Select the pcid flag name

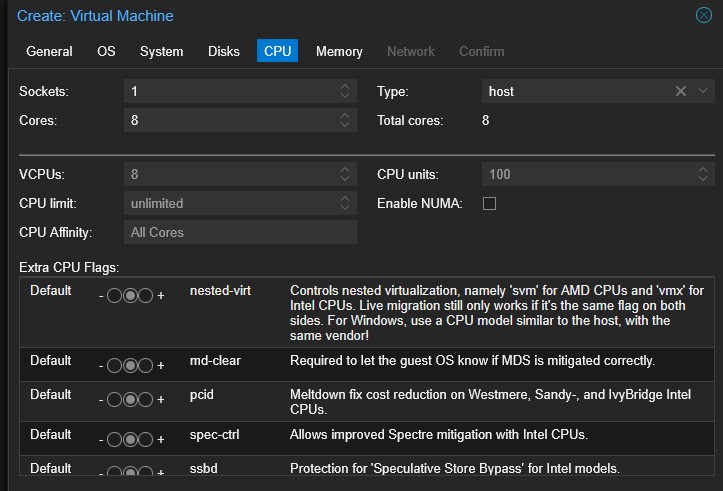pos(202,395)
